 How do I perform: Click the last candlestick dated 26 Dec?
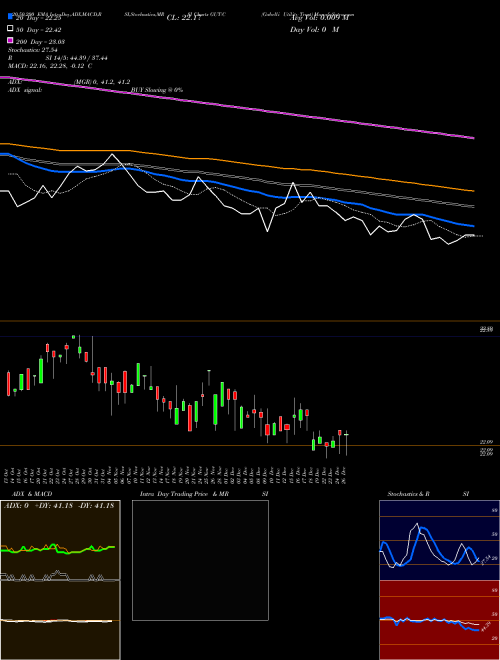pyautogui.click(x=346, y=443)
